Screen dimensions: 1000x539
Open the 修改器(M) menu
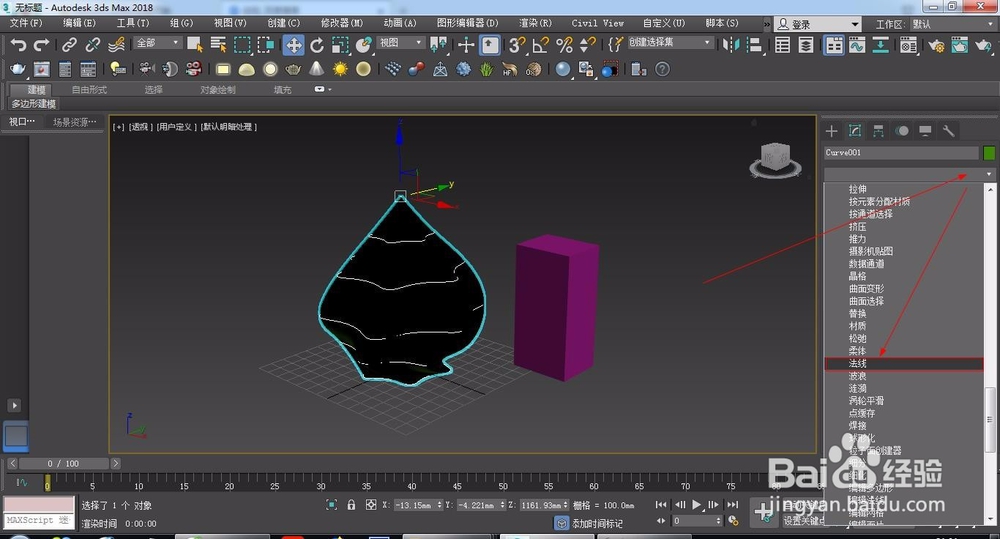point(342,23)
